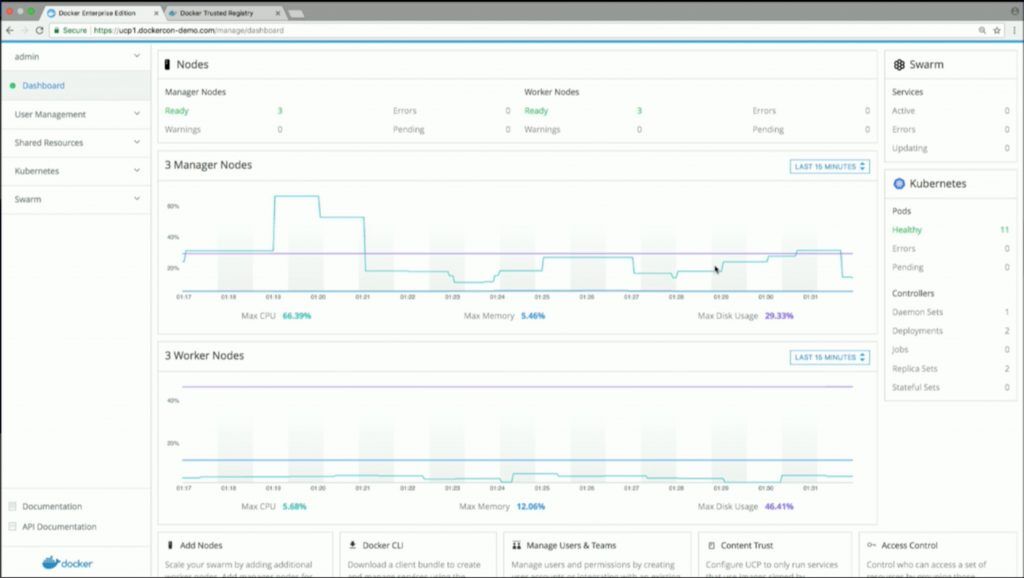Open Manager Nodes time range dropdown

[829, 167]
